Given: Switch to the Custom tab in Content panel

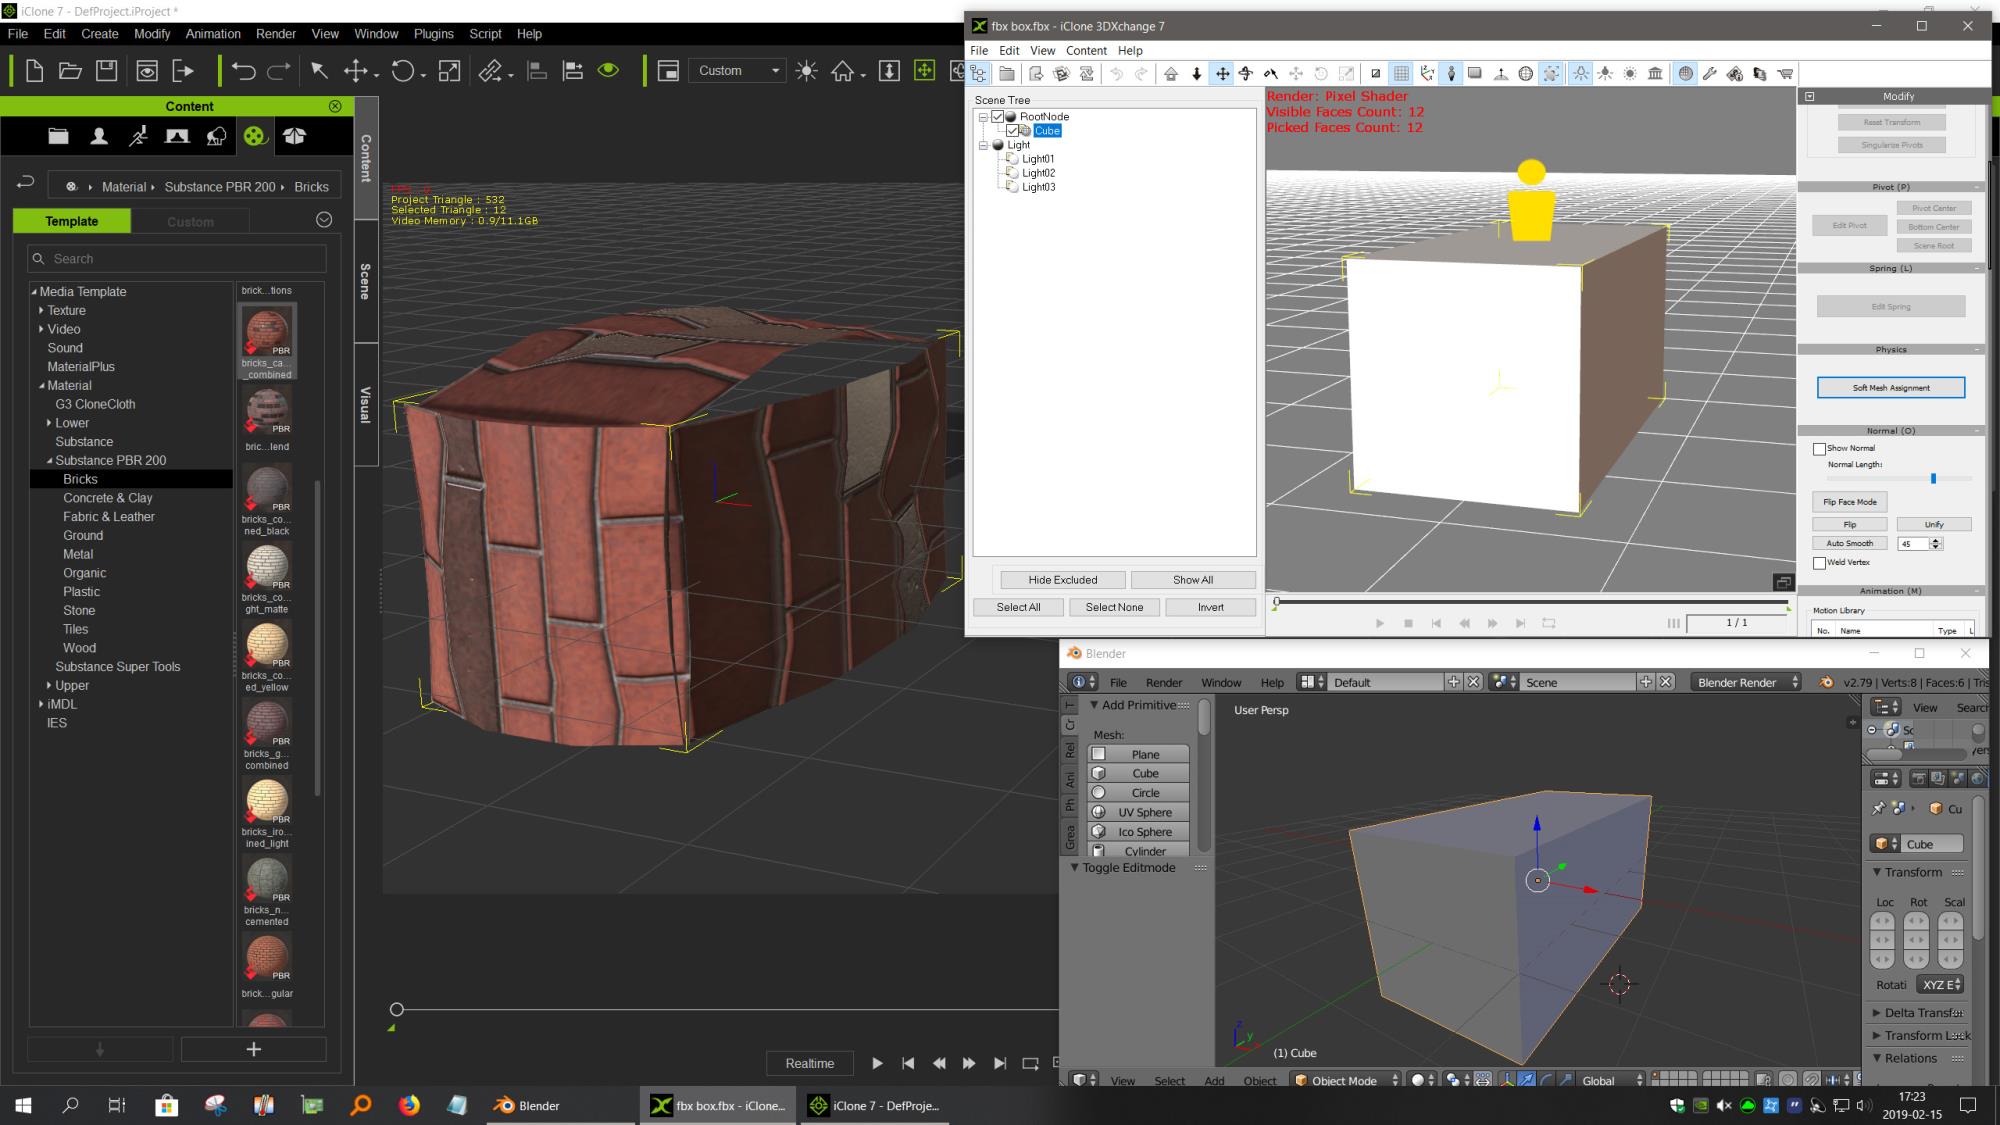Looking at the screenshot, I should [x=190, y=221].
